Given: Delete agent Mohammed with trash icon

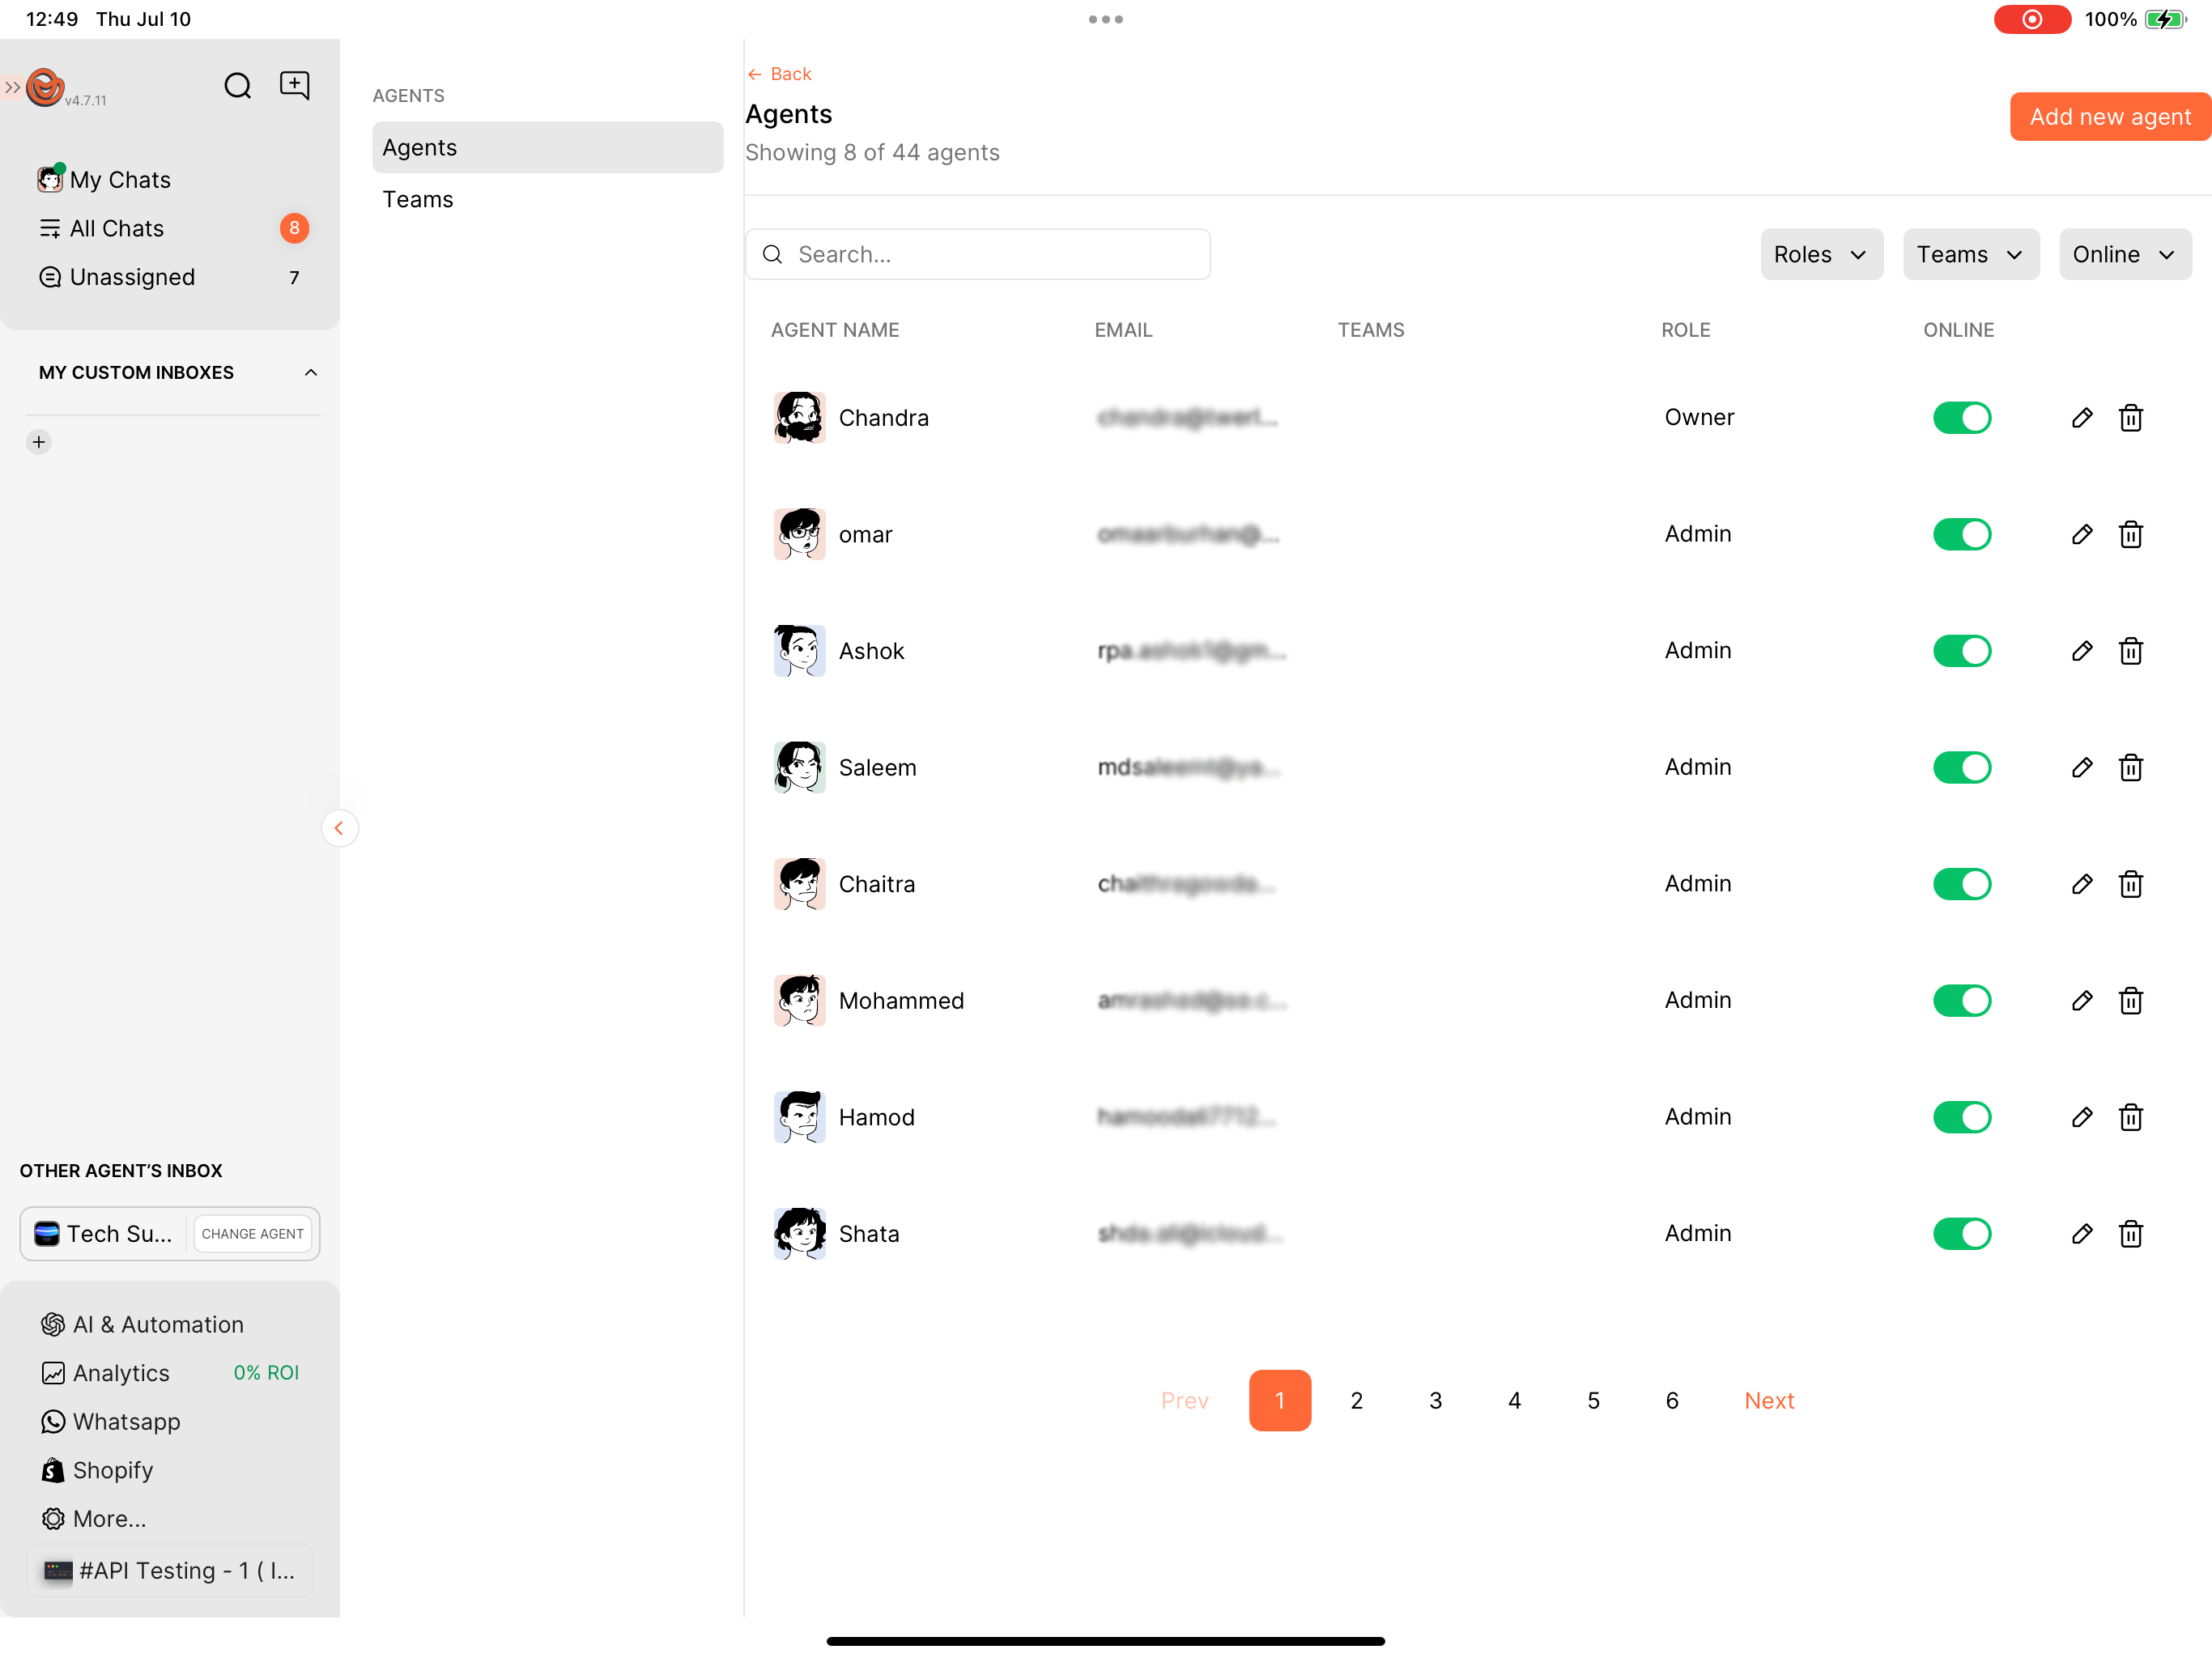Looking at the screenshot, I should point(2130,1000).
